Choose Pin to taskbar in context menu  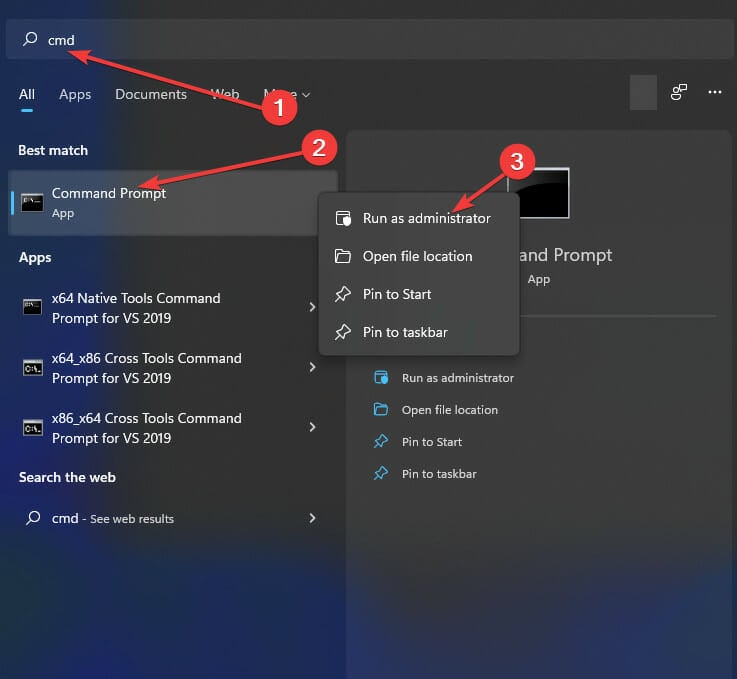[419, 332]
